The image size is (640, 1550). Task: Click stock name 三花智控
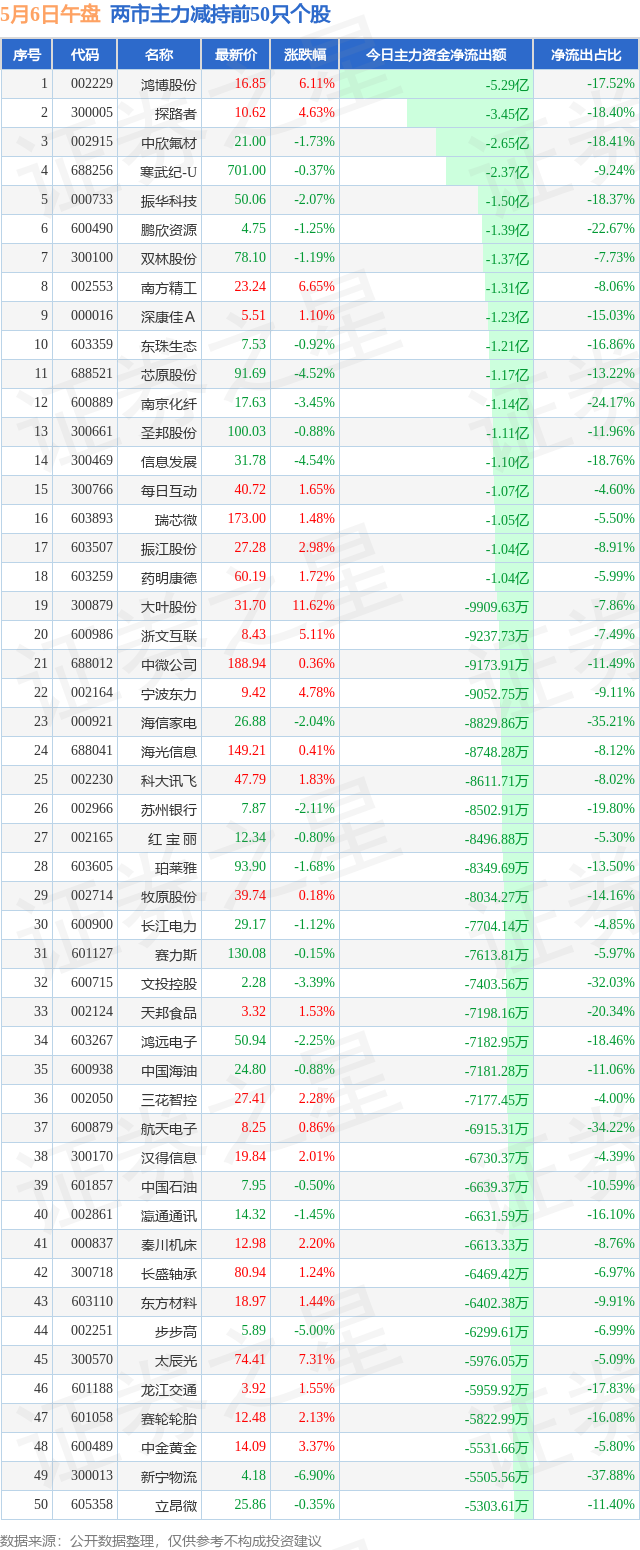(x=169, y=1099)
